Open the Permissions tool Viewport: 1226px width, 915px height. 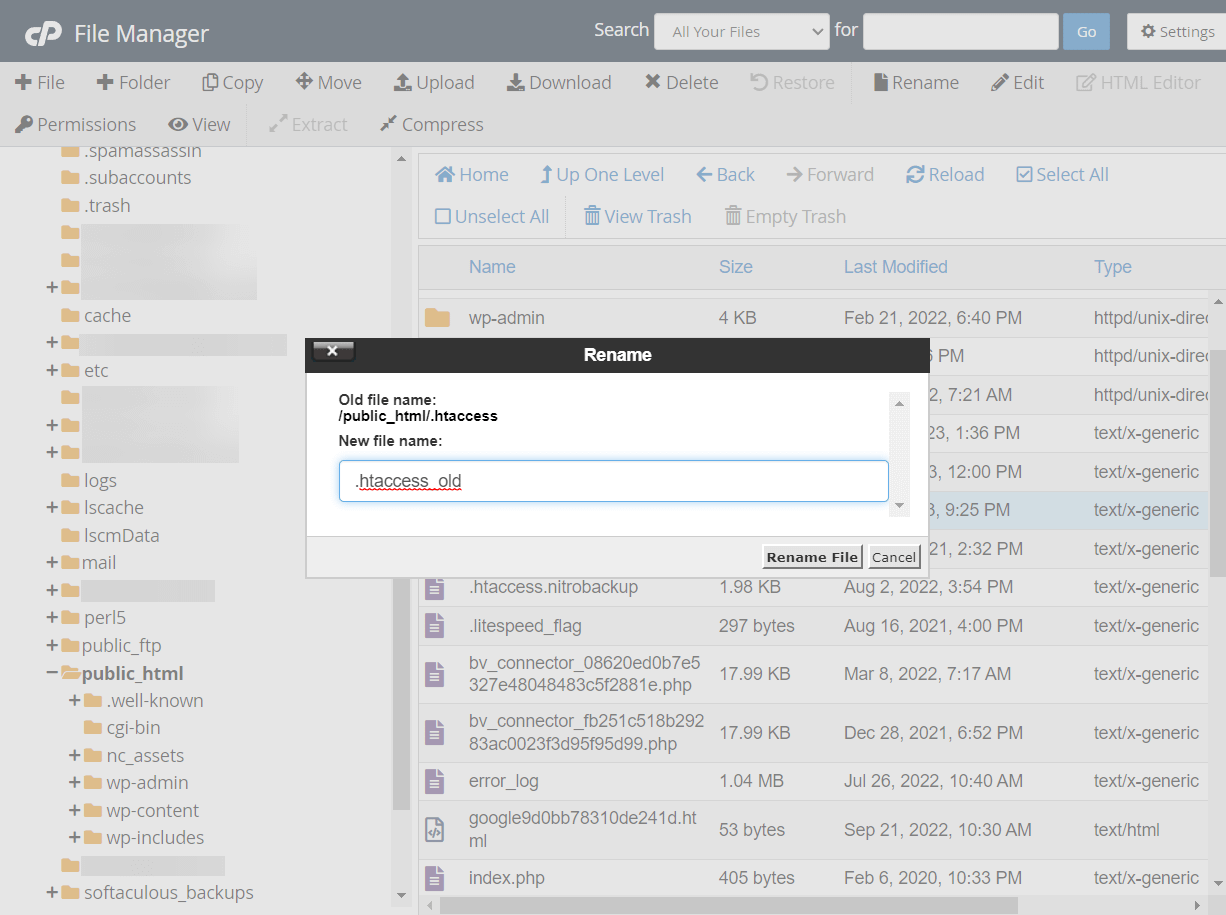(75, 124)
